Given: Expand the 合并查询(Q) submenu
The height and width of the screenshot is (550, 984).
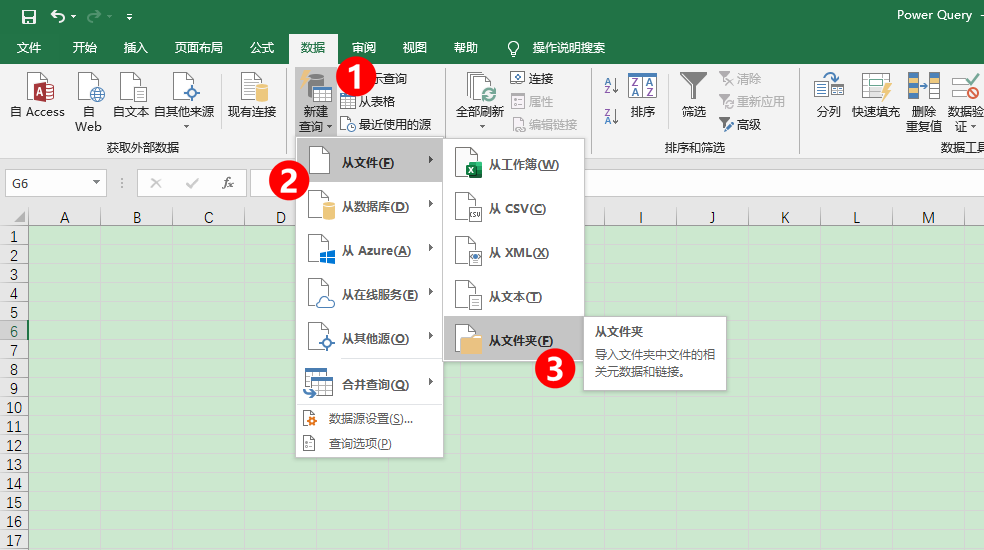Looking at the screenshot, I should click(x=370, y=383).
